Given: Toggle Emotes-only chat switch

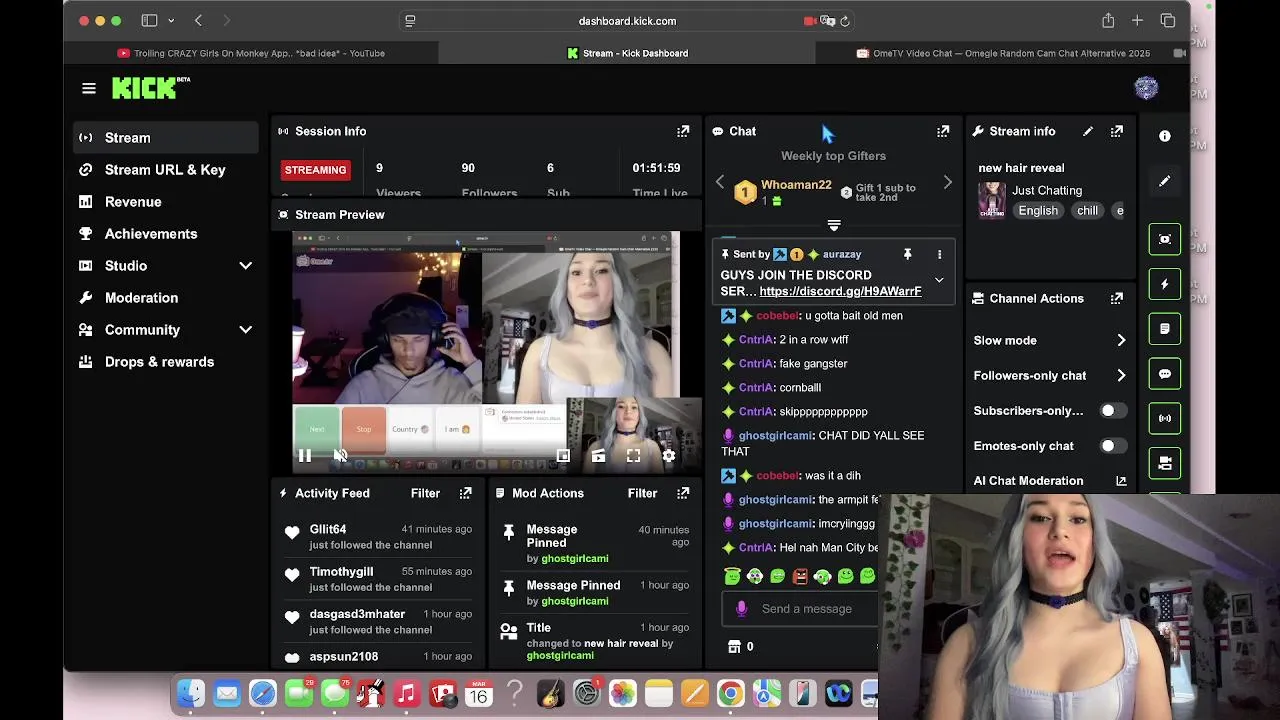Looking at the screenshot, I should pos(1113,446).
